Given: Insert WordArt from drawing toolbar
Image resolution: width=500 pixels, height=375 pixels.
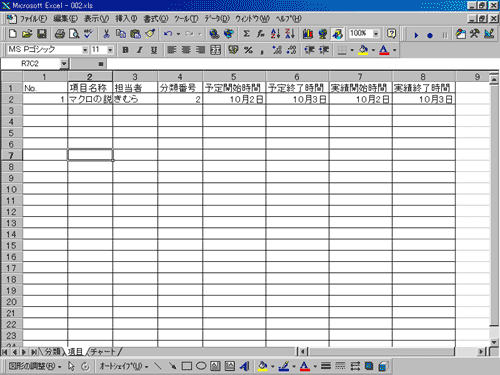Looking at the screenshot, I should (x=244, y=366).
